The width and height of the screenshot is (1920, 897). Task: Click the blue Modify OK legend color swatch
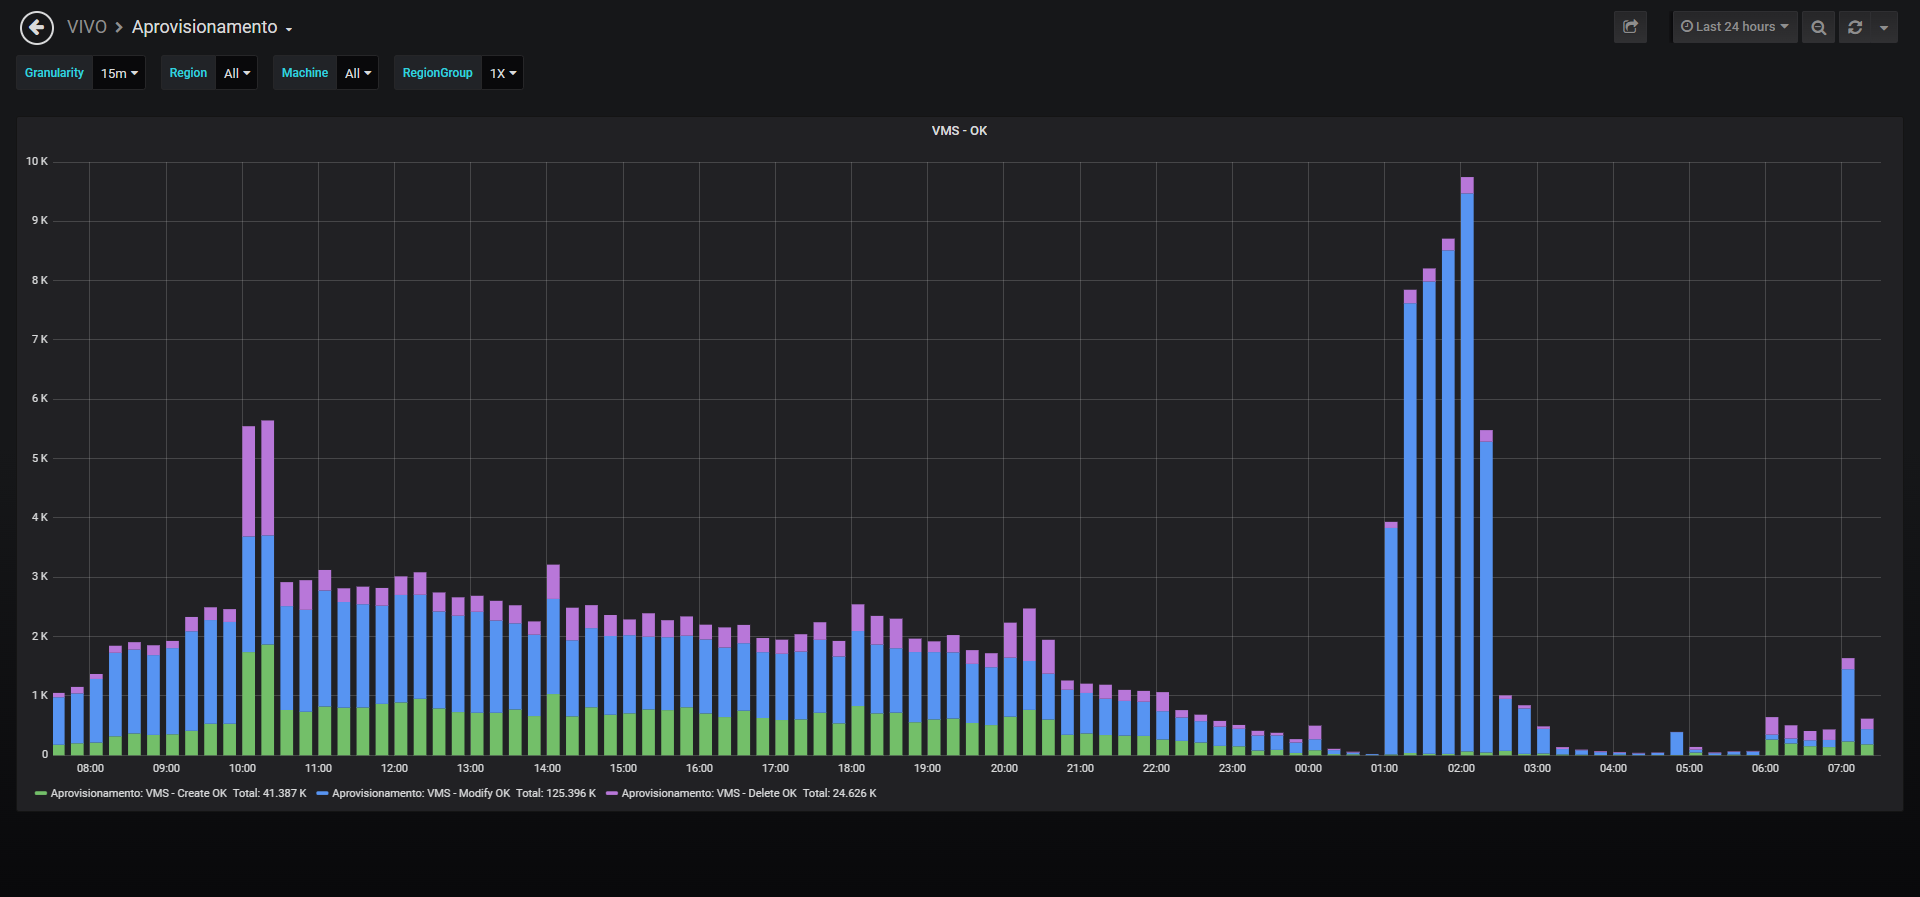point(322,793)
